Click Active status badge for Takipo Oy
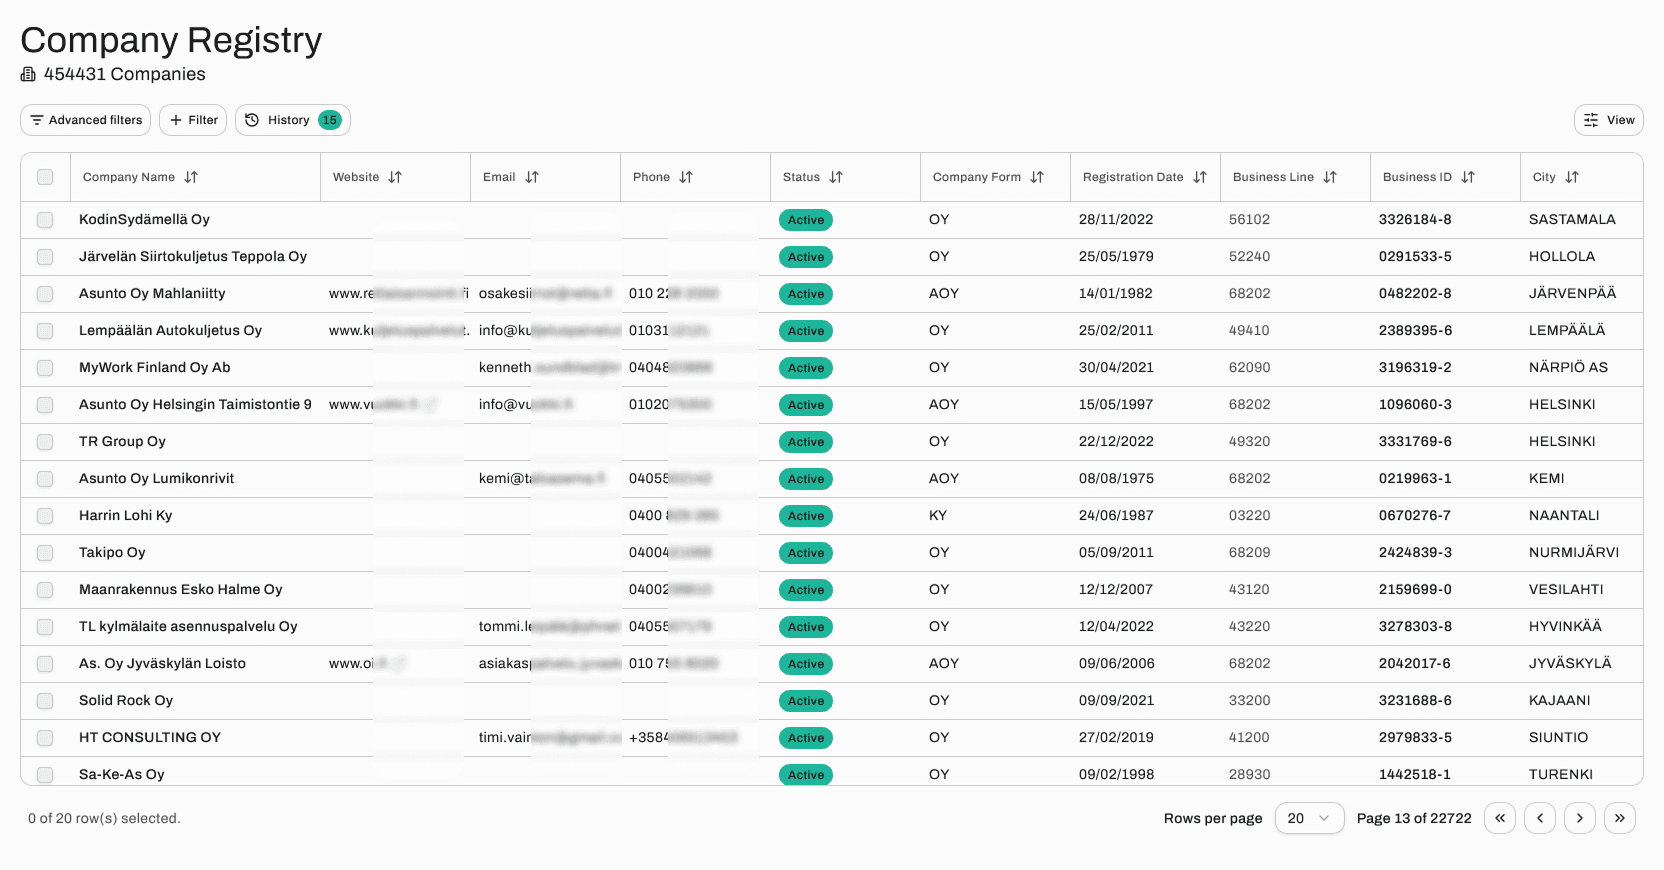1664x870 pixels. tap(806, 553)
